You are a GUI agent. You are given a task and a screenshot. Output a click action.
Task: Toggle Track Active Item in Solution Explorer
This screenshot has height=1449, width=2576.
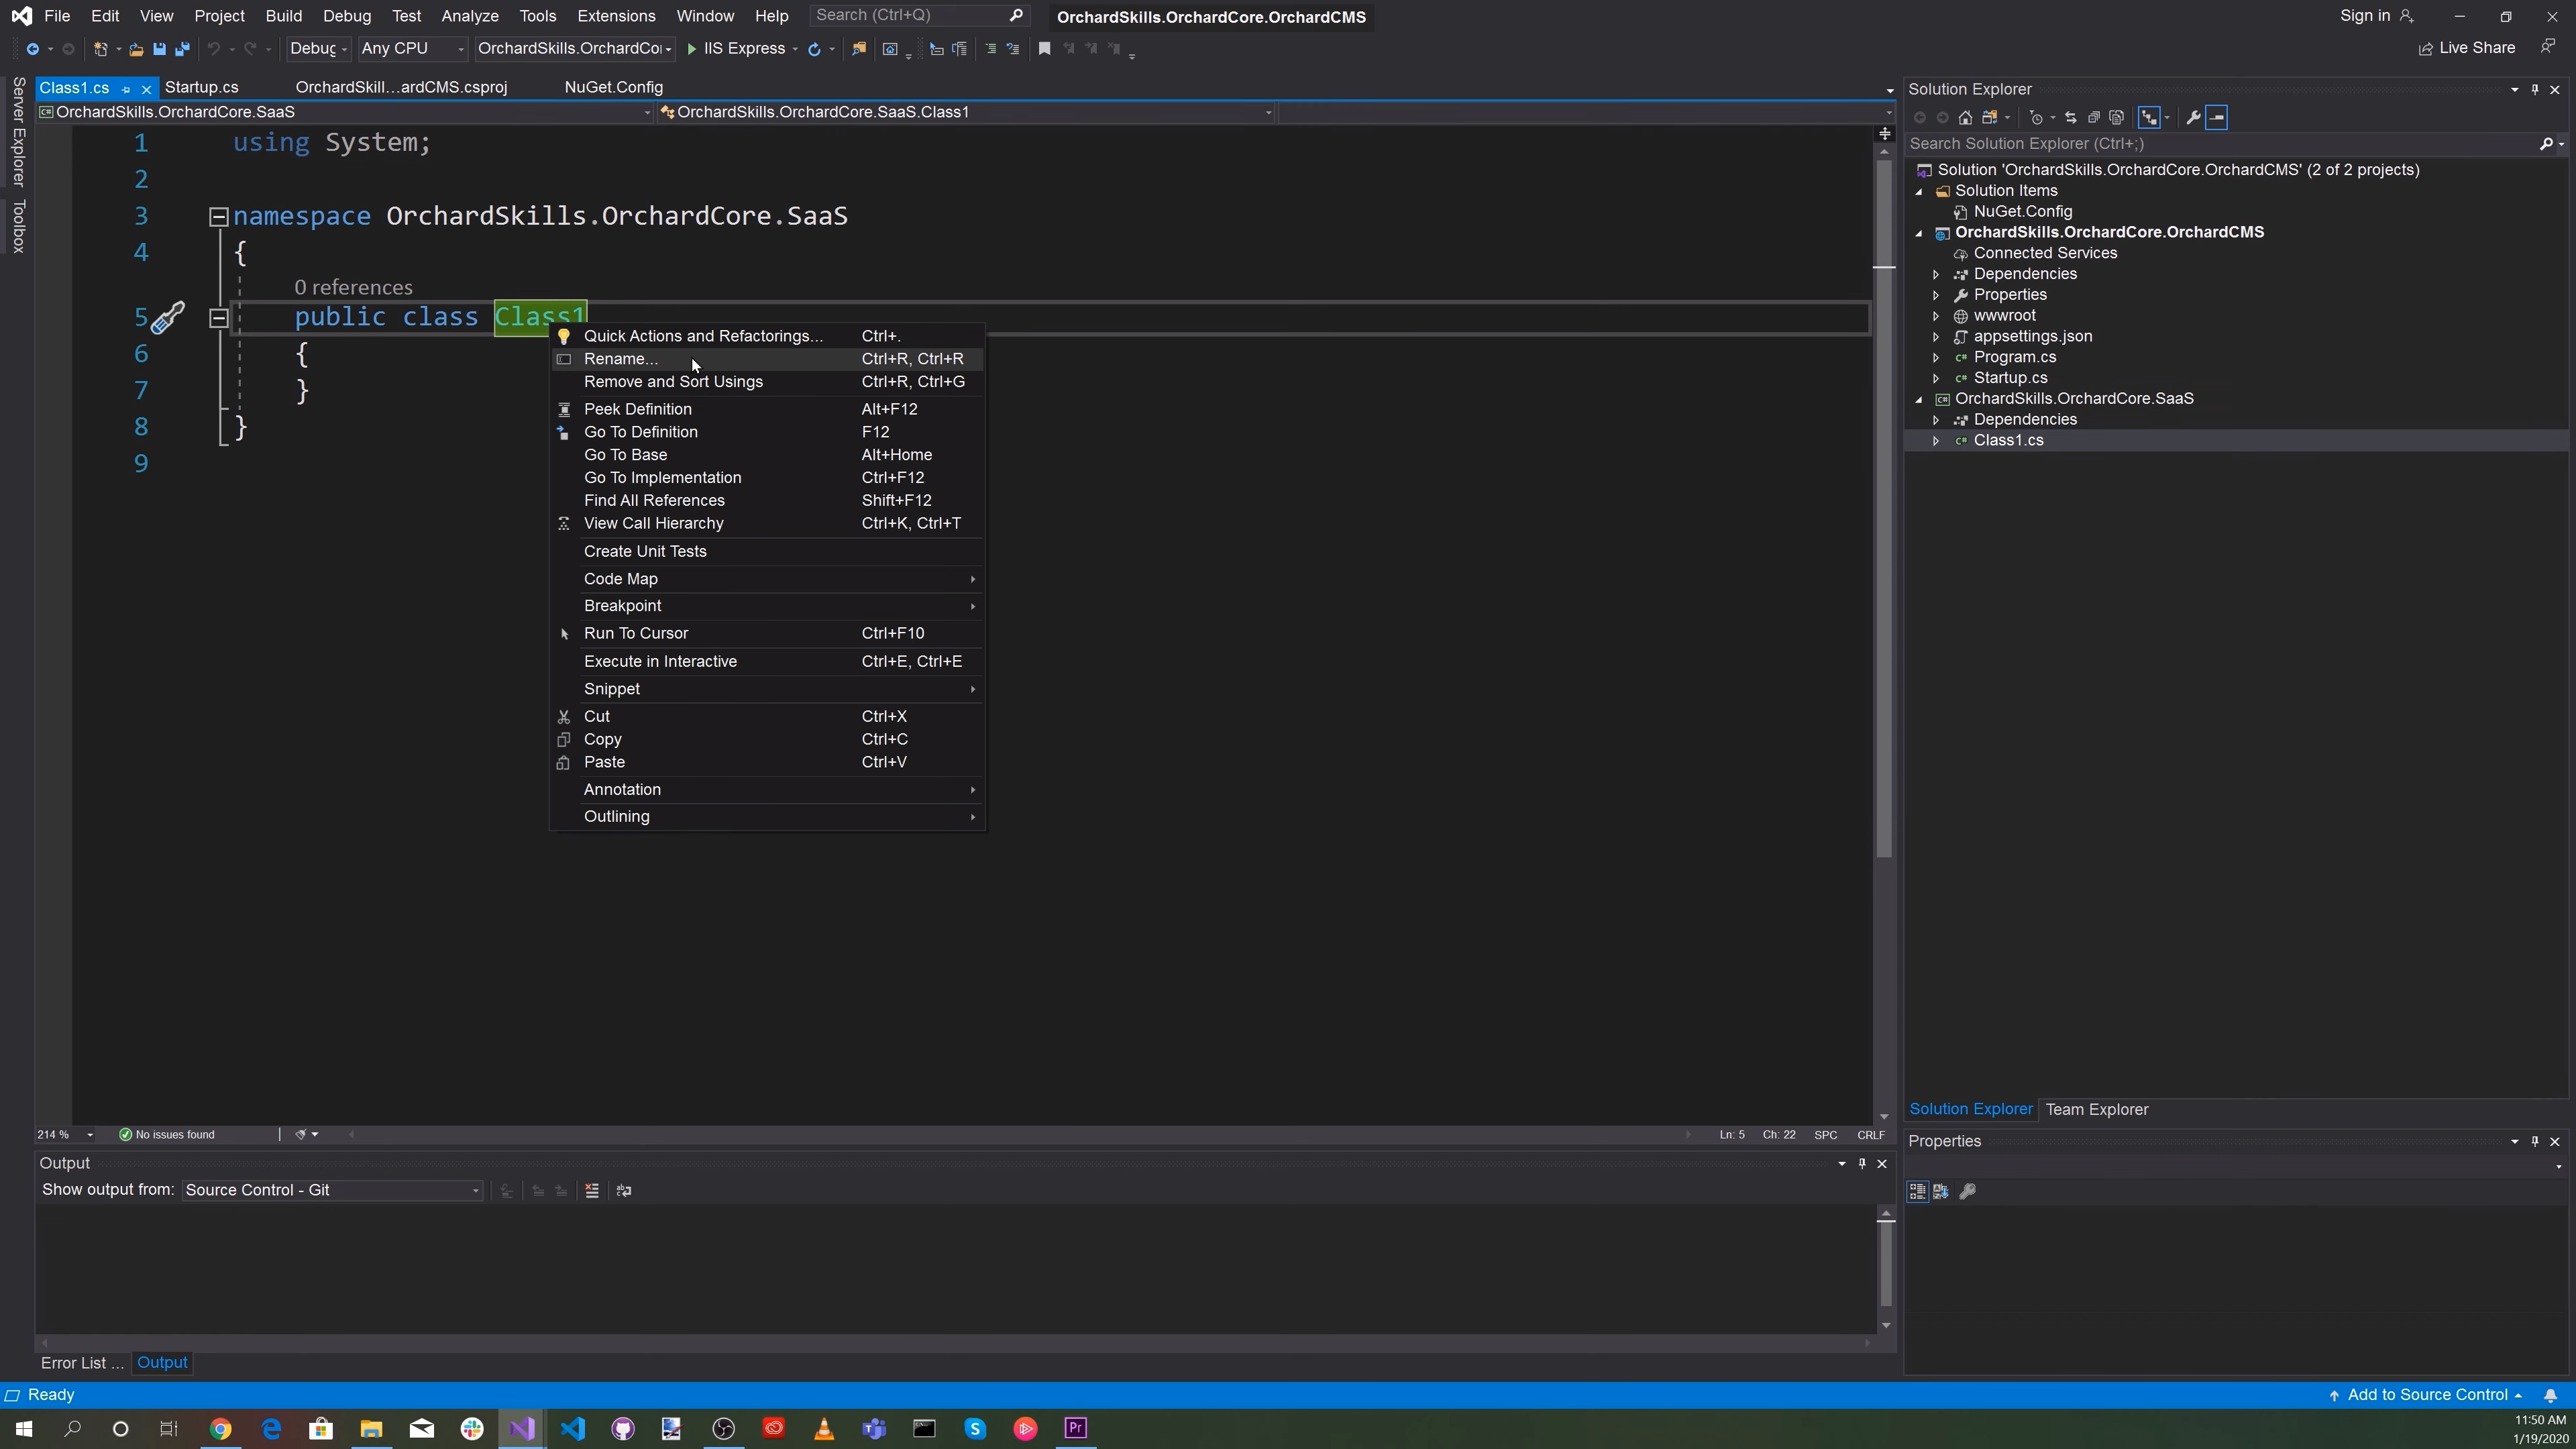click(2149, 118)
